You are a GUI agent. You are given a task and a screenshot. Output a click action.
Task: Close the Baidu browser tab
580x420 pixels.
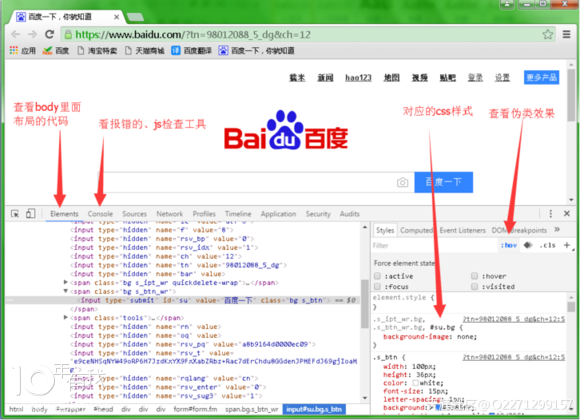(116, 17)
